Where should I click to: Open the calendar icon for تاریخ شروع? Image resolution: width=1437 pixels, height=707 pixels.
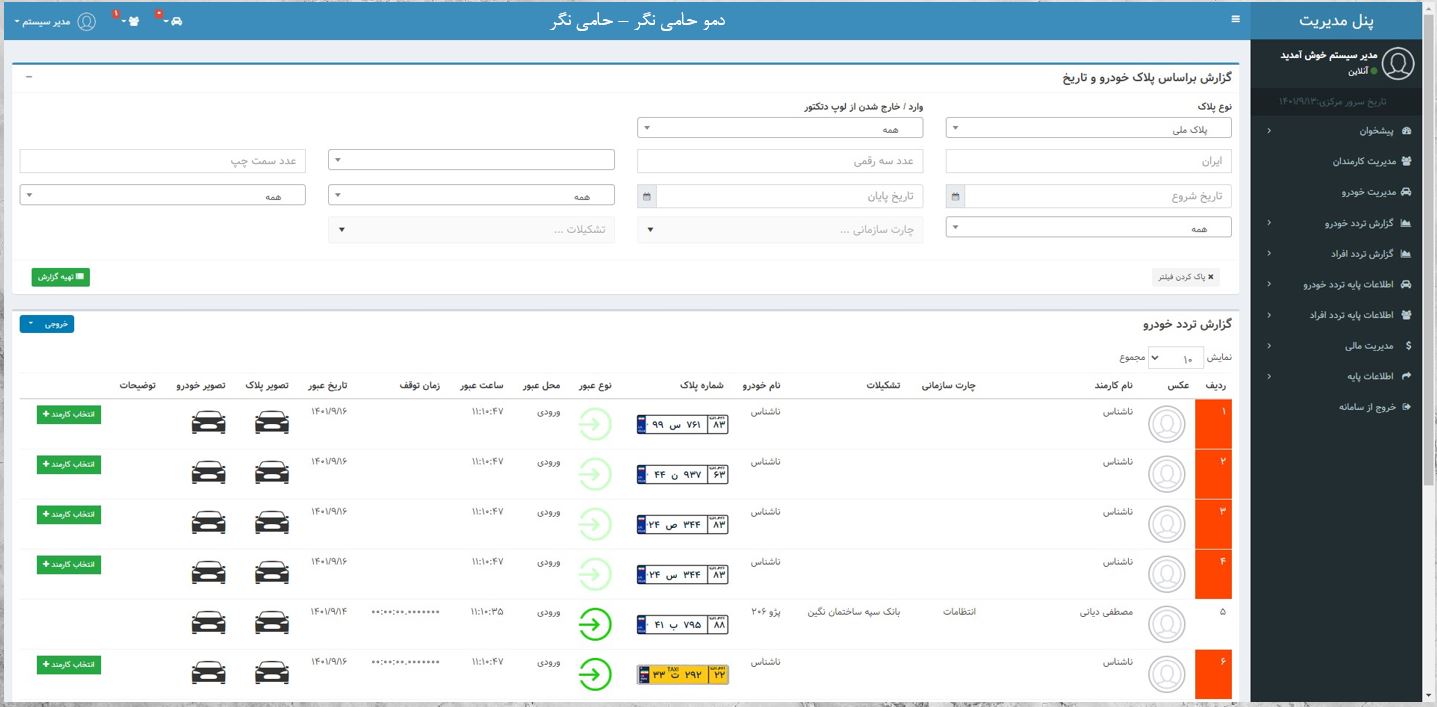(956, 197)
